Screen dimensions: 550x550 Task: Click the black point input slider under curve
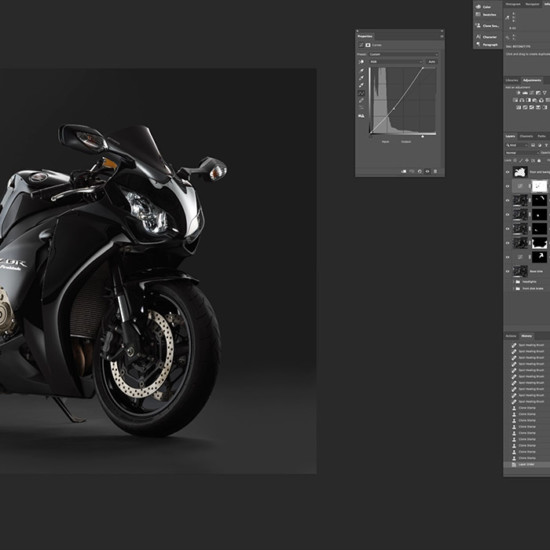point(371,136)
